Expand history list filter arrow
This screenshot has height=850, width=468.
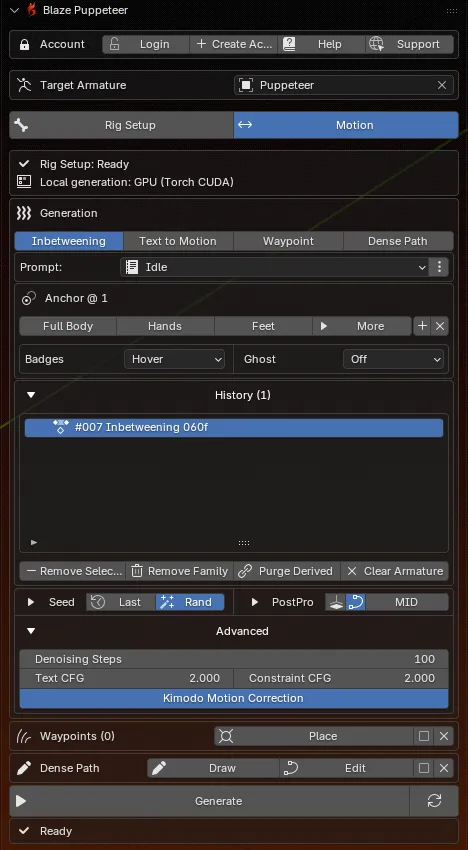pyautogui.click(x=34, y=542)
